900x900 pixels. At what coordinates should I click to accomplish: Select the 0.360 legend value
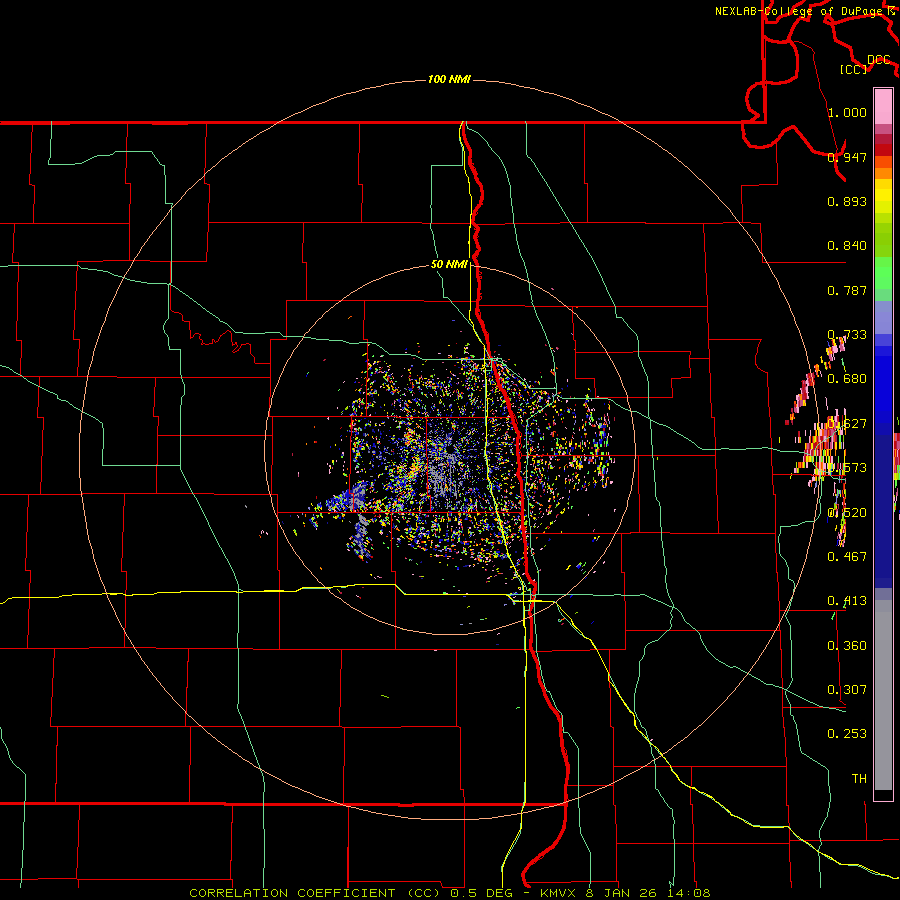point(847,646)
